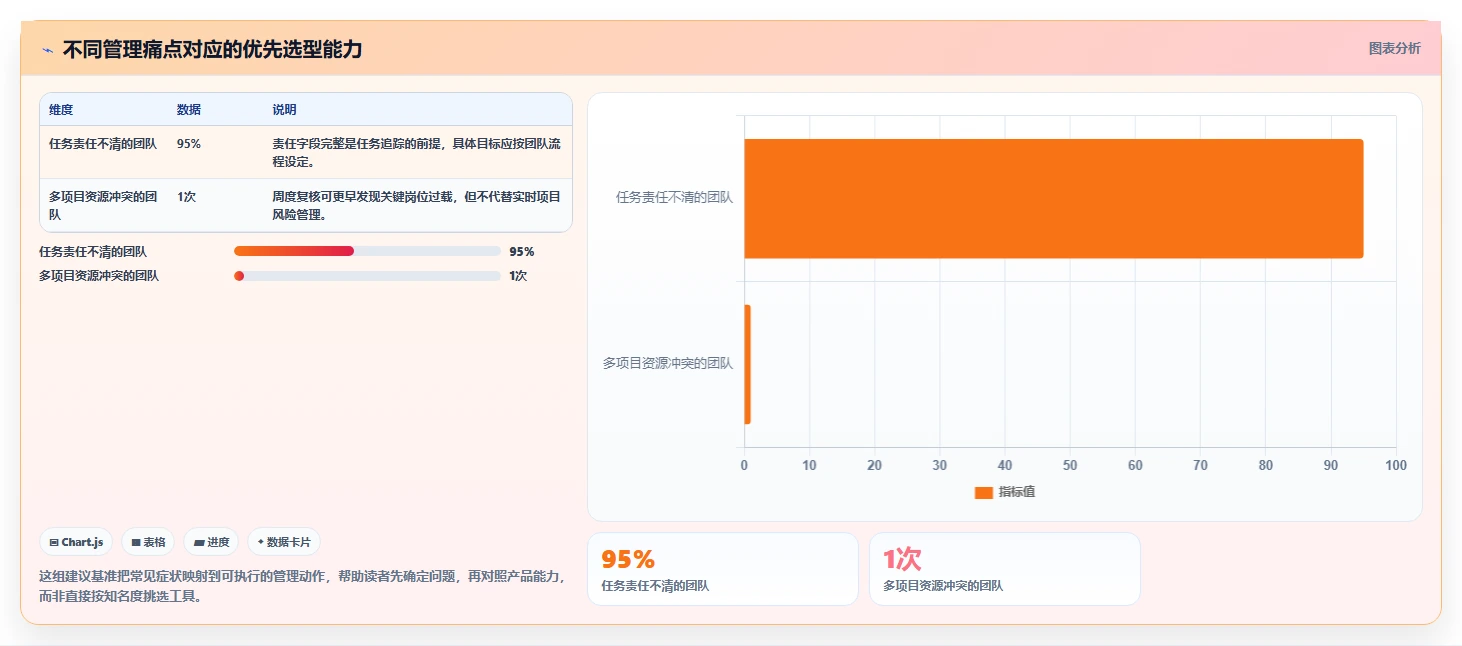Click the summary paragraph starting 这组建议基准

pyautogui.click(x=303, y=587)
